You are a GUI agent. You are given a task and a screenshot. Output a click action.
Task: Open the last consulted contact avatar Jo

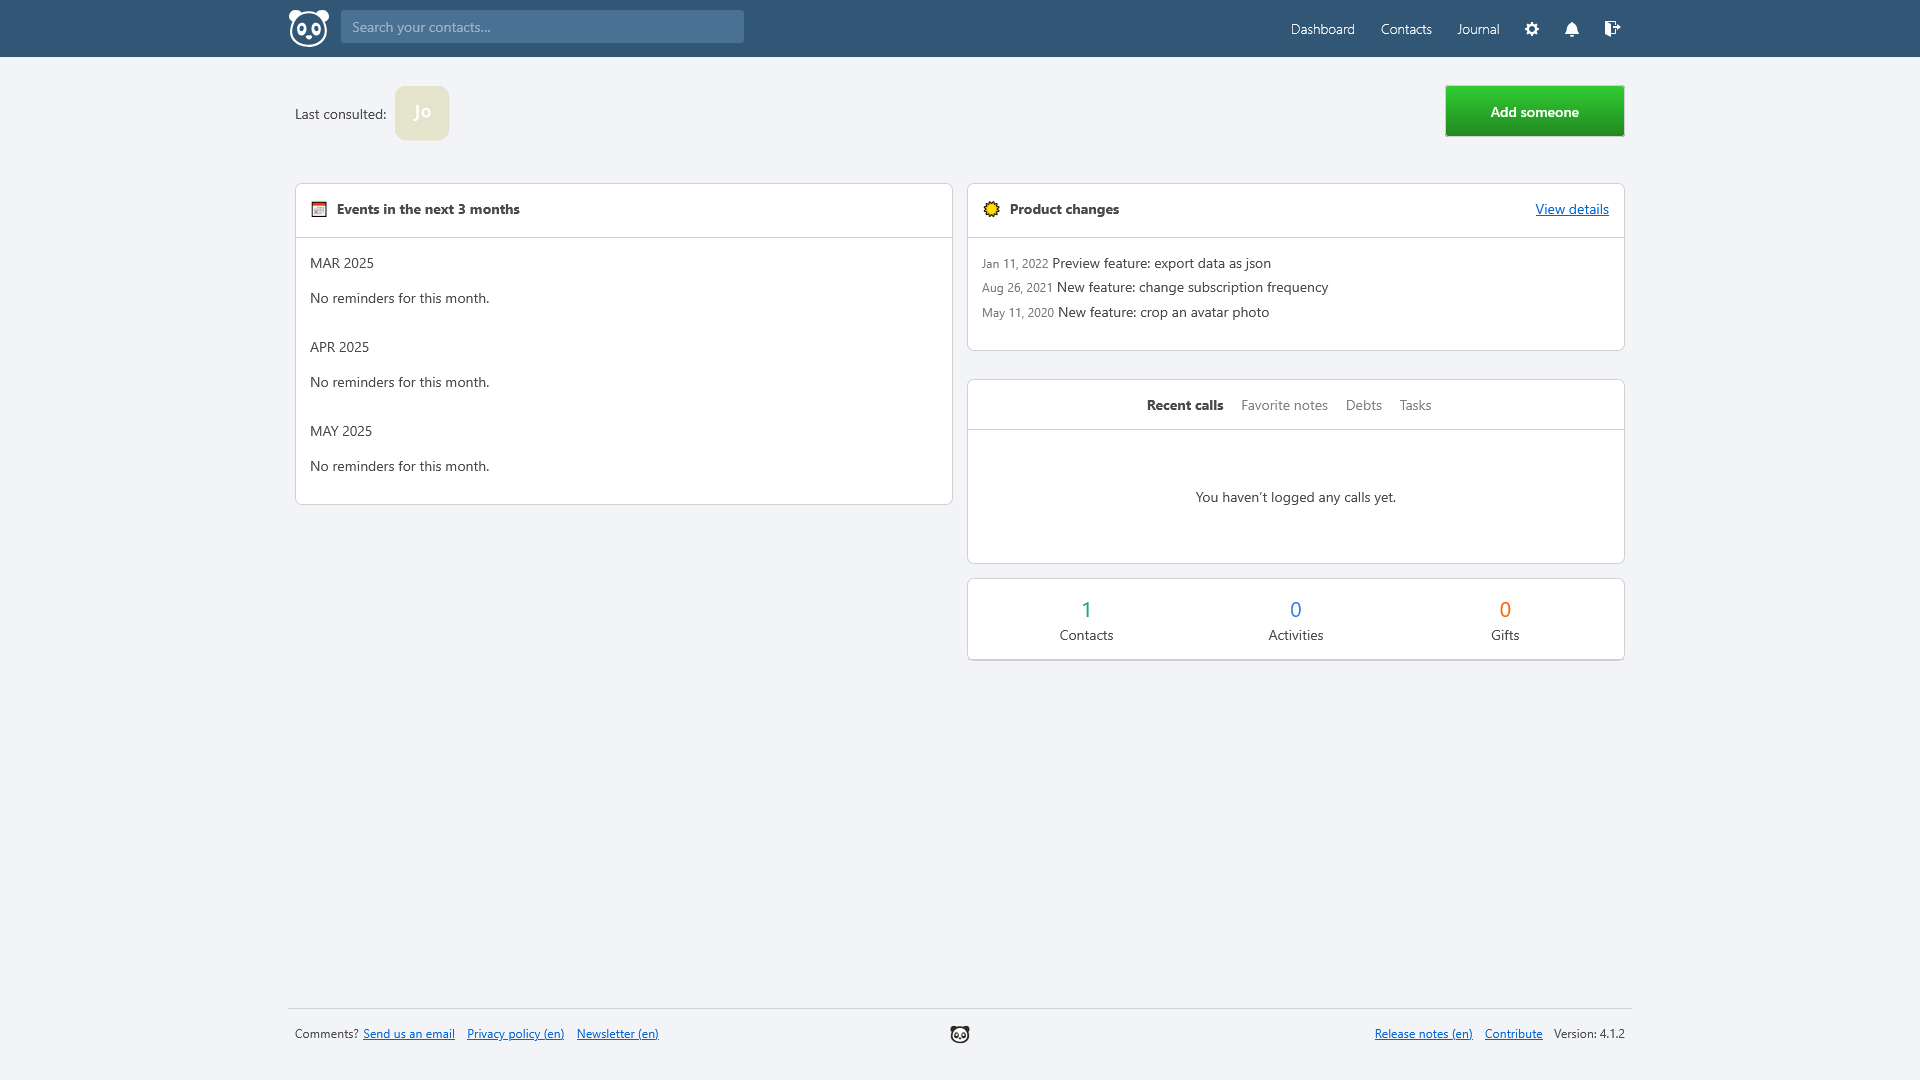point(422,113)
